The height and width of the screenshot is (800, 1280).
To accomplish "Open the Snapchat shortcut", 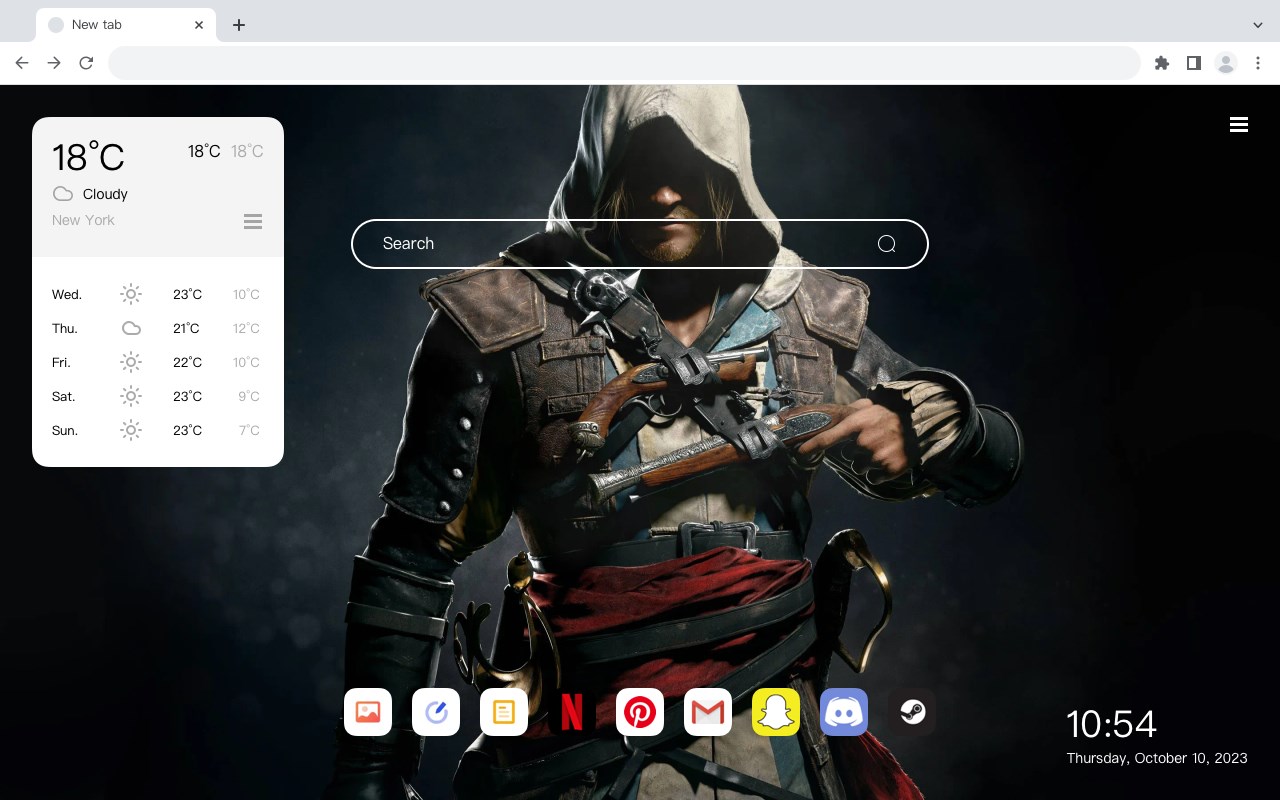I will coord(776,712).
